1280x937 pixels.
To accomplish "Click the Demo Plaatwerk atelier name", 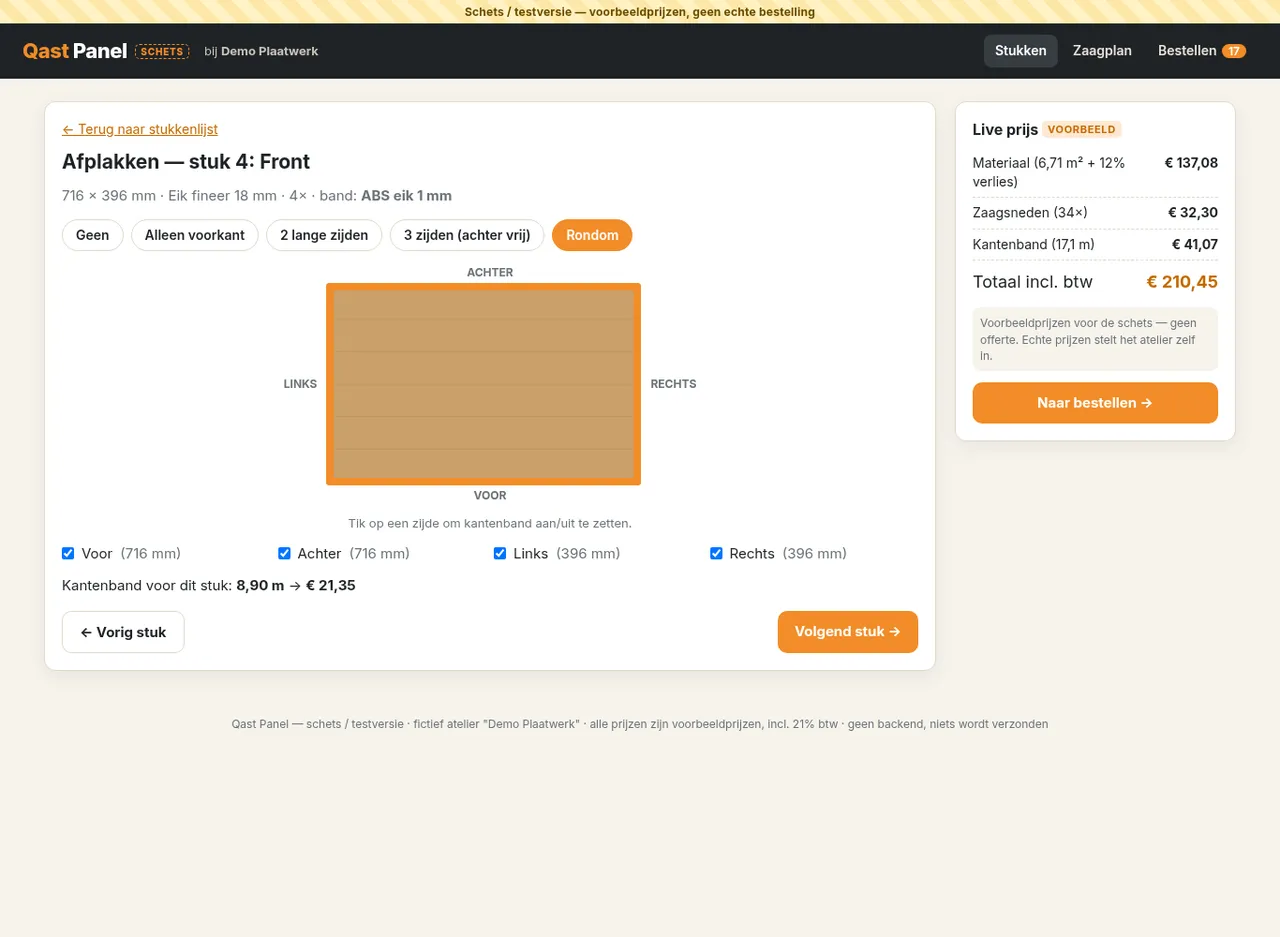I will (x=270, y=51).
